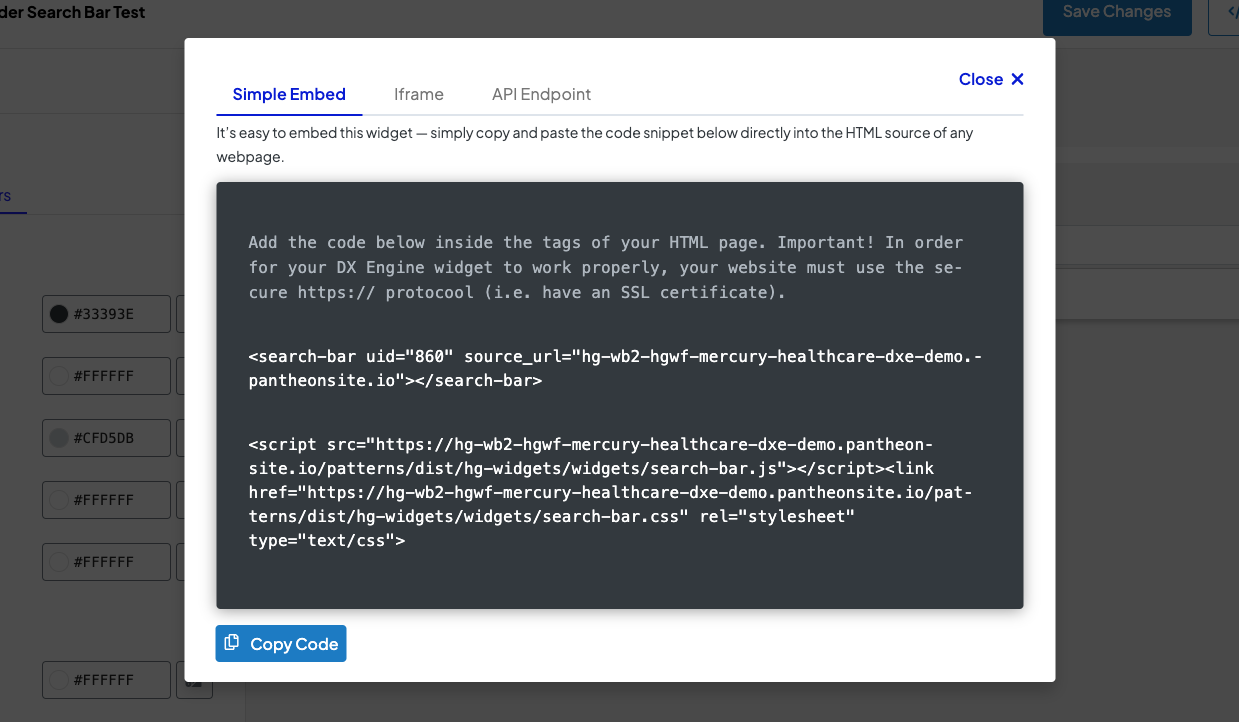Select the dark color circle beside #33393E
Image resolution: width=1239 pixels, height=722 pixels.
tap(60, 313)
